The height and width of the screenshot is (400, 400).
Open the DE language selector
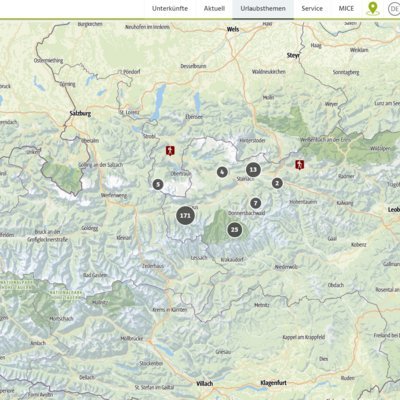tap(394, 9)
